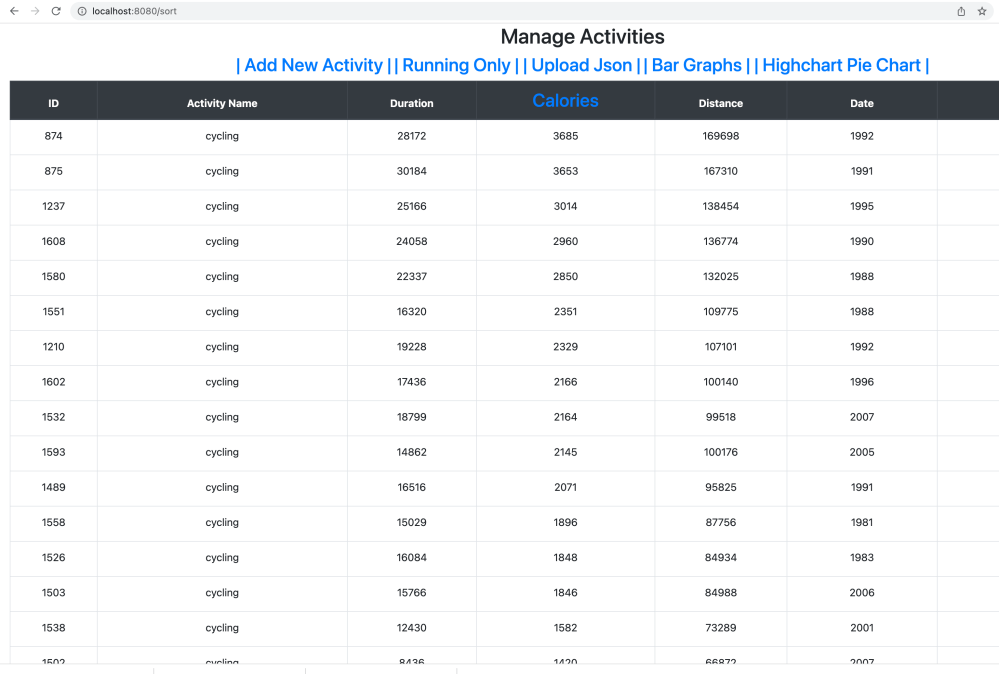Viewport: 999px width, 674px height.
Task: Click the browser back arrow
Action: point(14,11)
